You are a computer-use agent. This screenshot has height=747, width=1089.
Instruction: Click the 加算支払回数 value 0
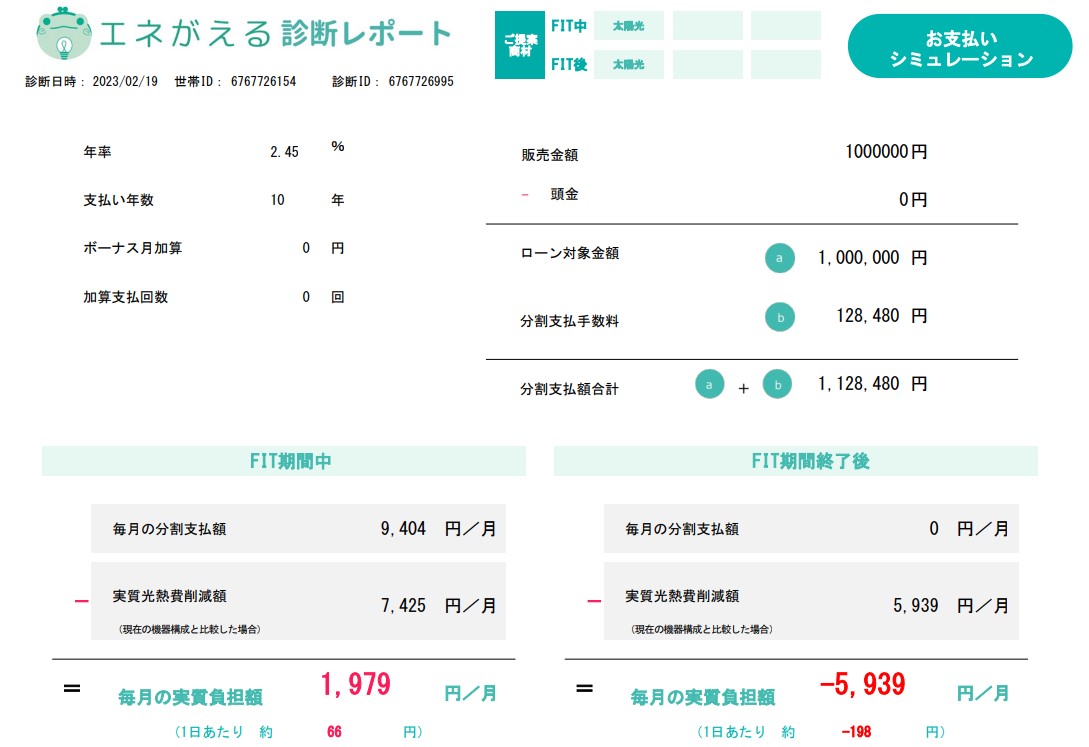[x=306, y=297]
